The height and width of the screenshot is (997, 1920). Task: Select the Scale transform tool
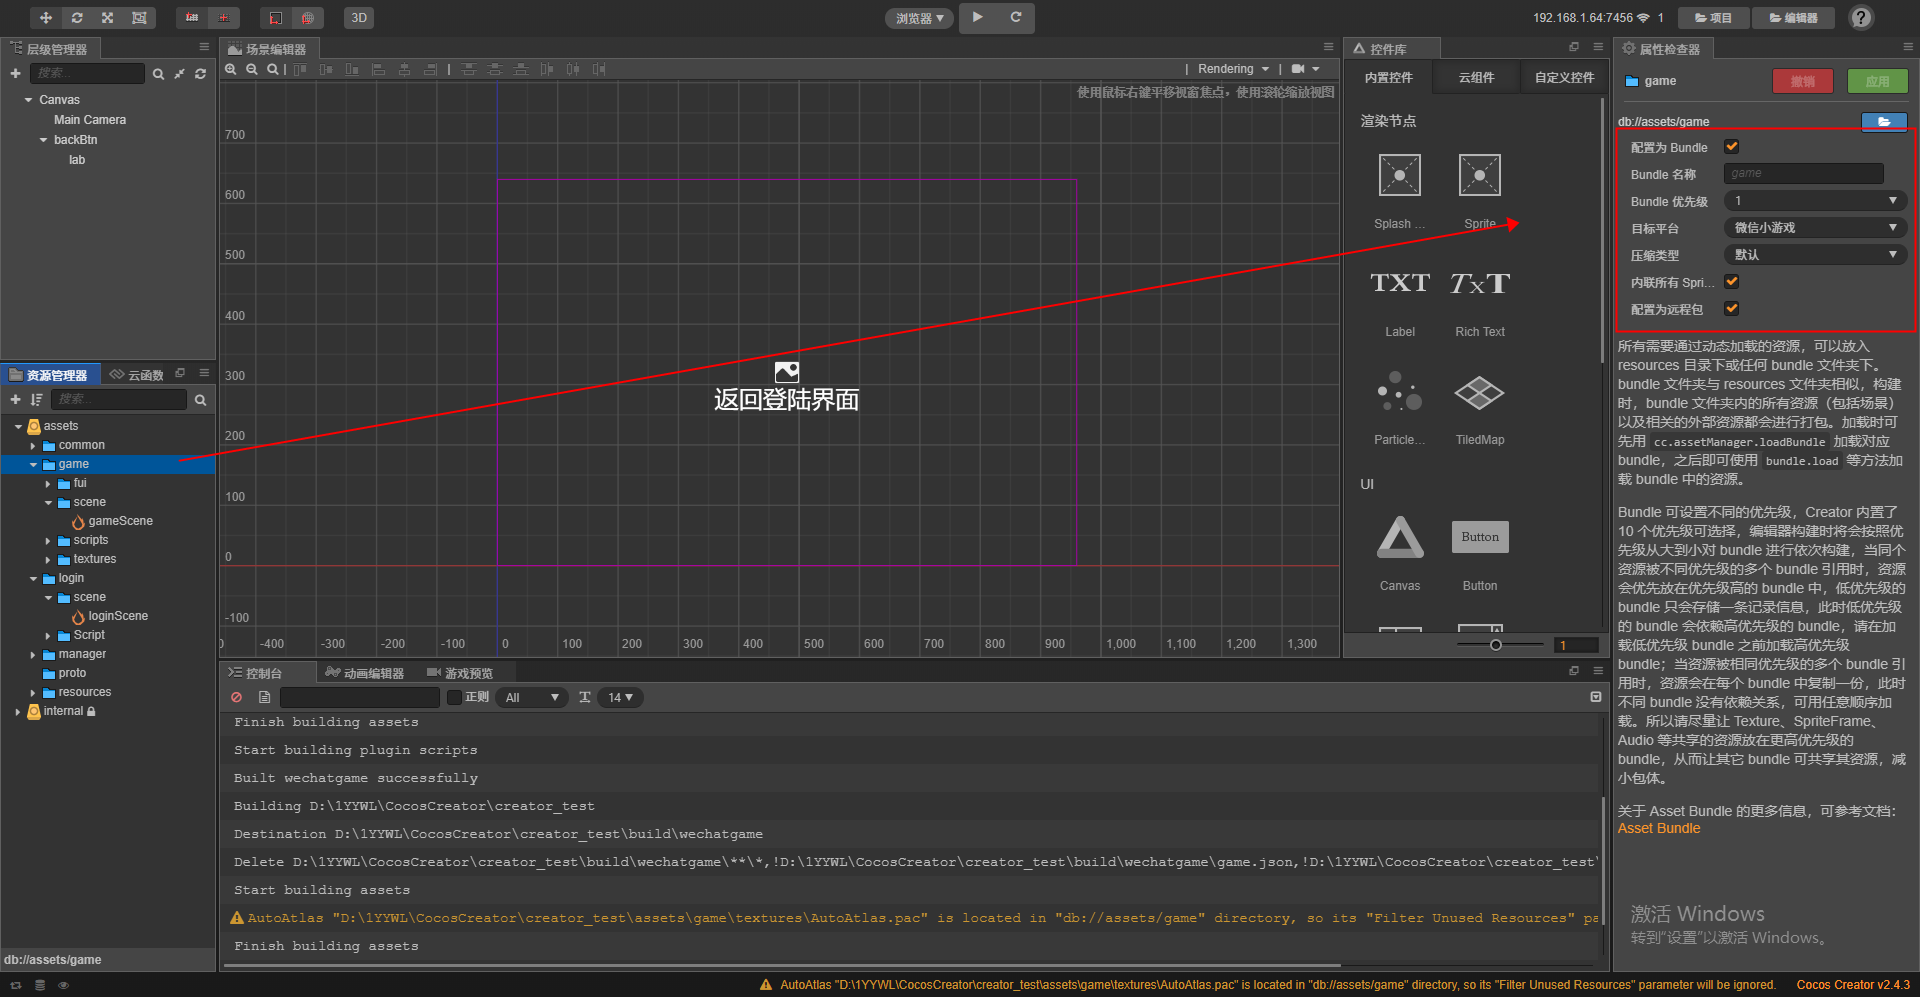point(108,18)
